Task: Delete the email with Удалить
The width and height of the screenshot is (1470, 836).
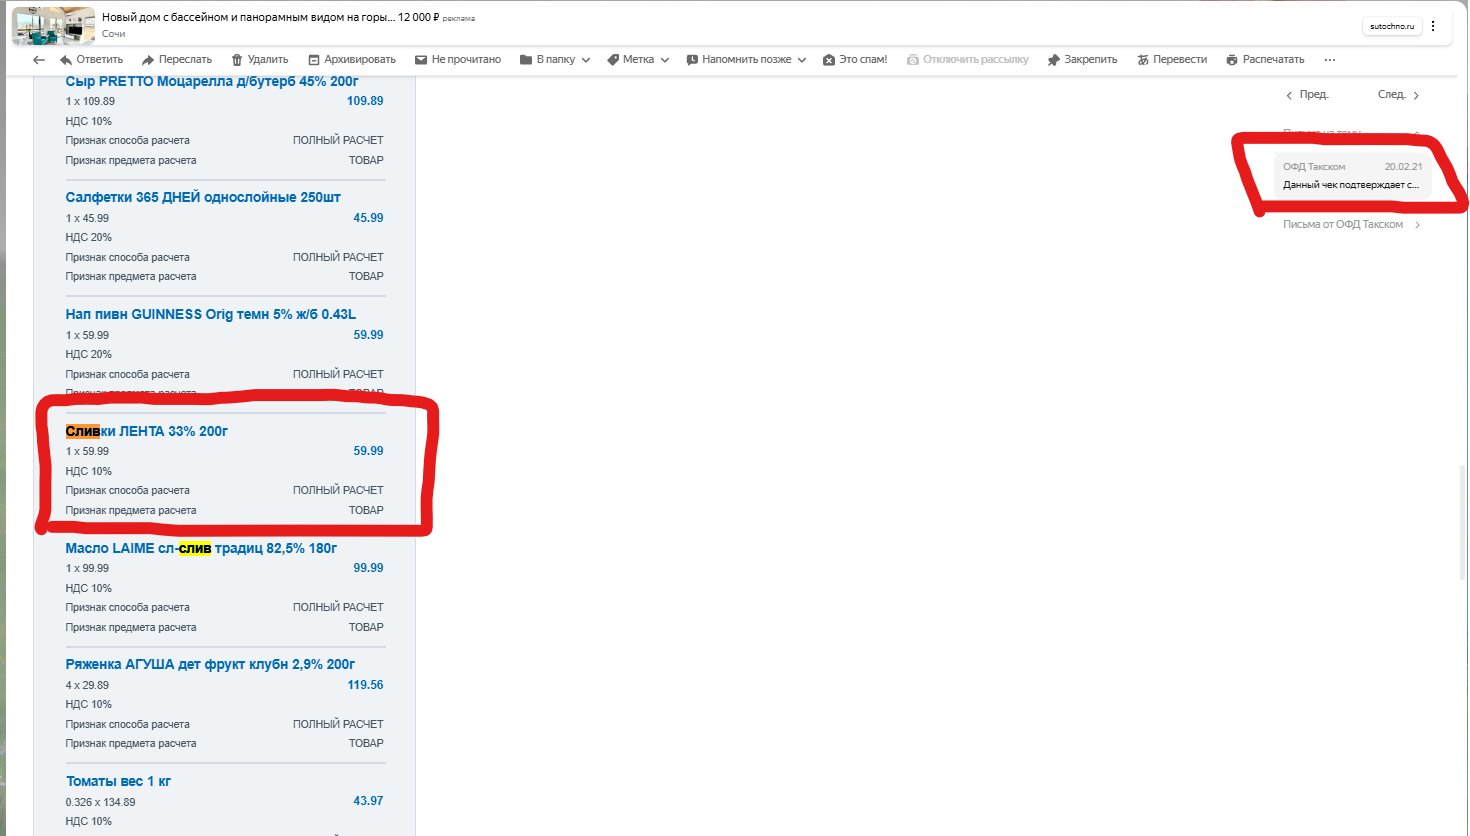Action: [259, 60]
